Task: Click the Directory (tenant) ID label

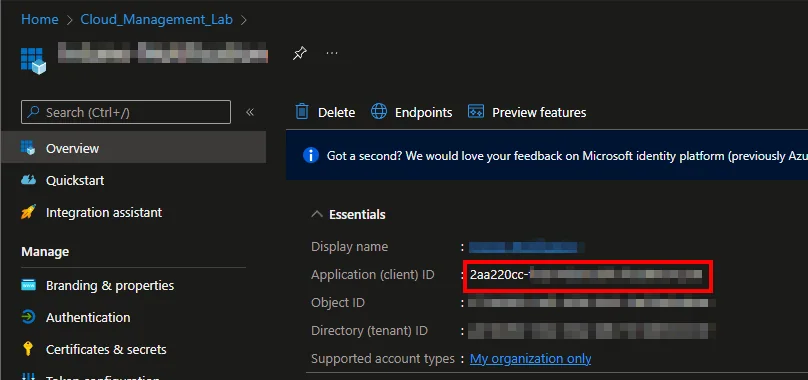Action: [369, 331]
